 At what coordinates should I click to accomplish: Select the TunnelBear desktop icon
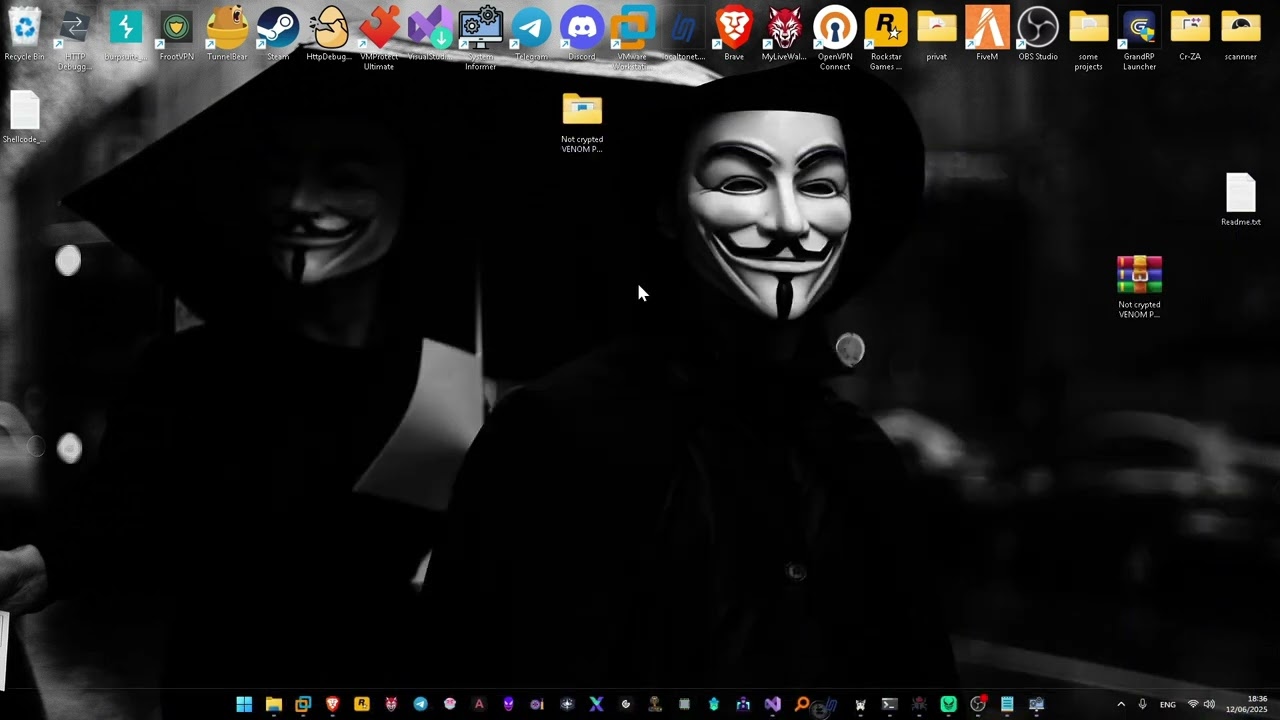[227, 34]
